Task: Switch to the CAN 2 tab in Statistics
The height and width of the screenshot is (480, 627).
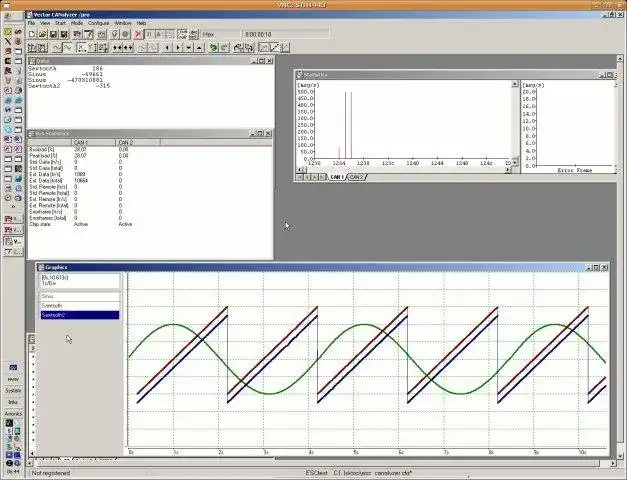Action: click(x=356, y=177)
